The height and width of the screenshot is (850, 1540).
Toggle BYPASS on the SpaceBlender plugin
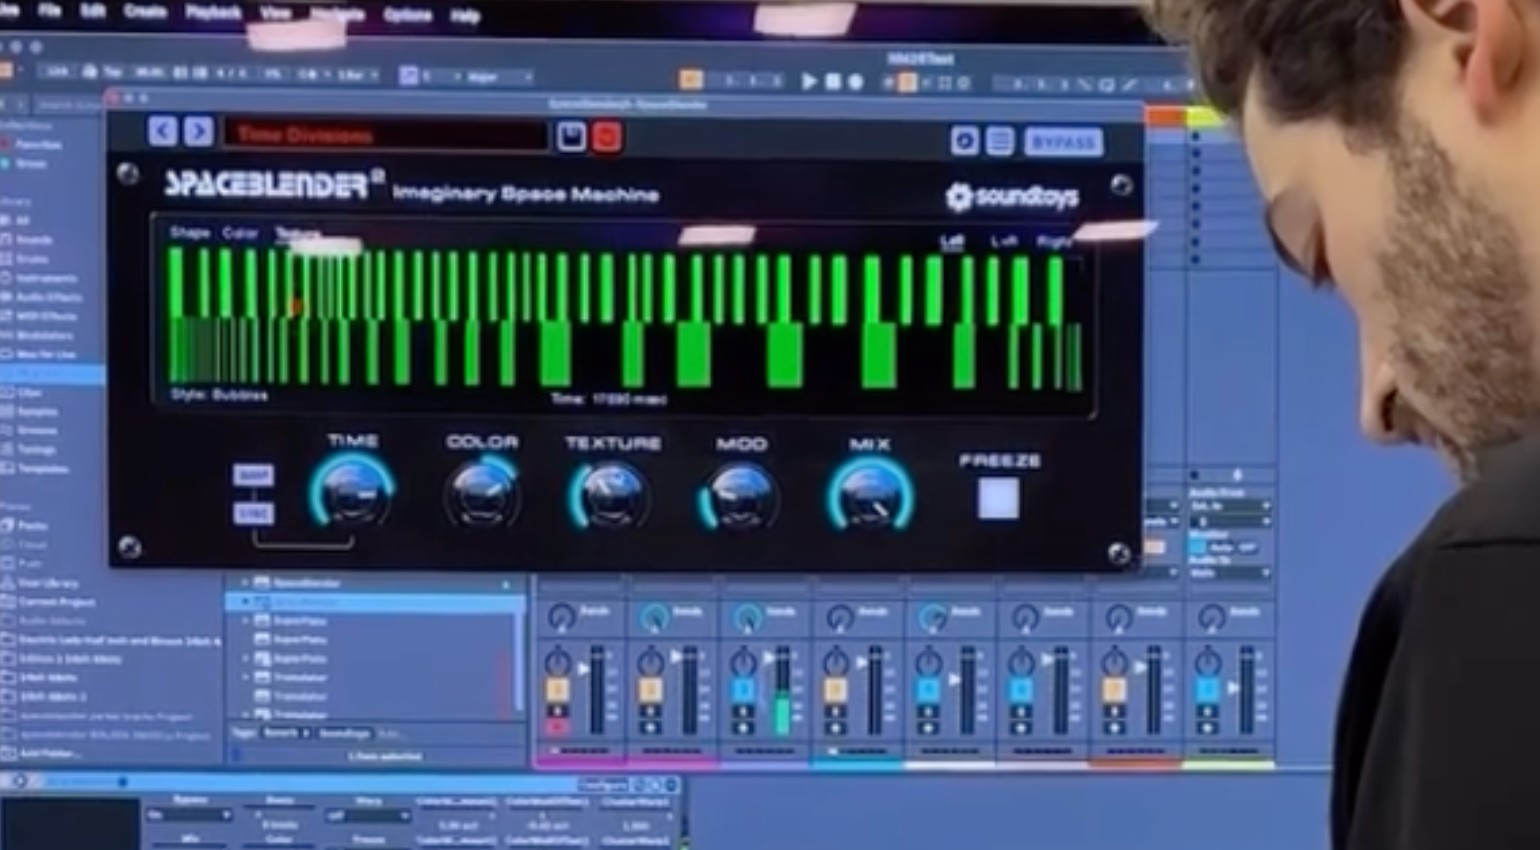pos(1063,142)
